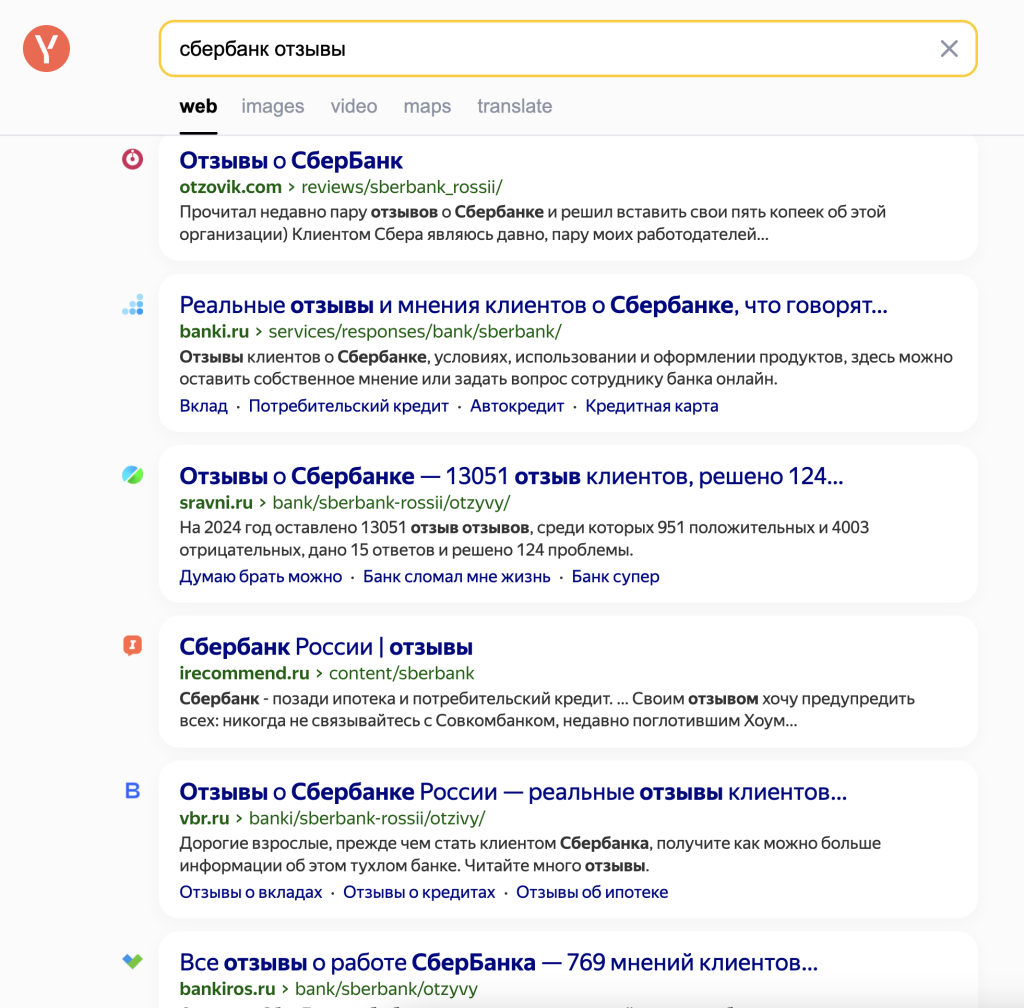Click the otzovik.com favicon
Viewport: 1024px width, 1008px height.
[x=133, y=159]
